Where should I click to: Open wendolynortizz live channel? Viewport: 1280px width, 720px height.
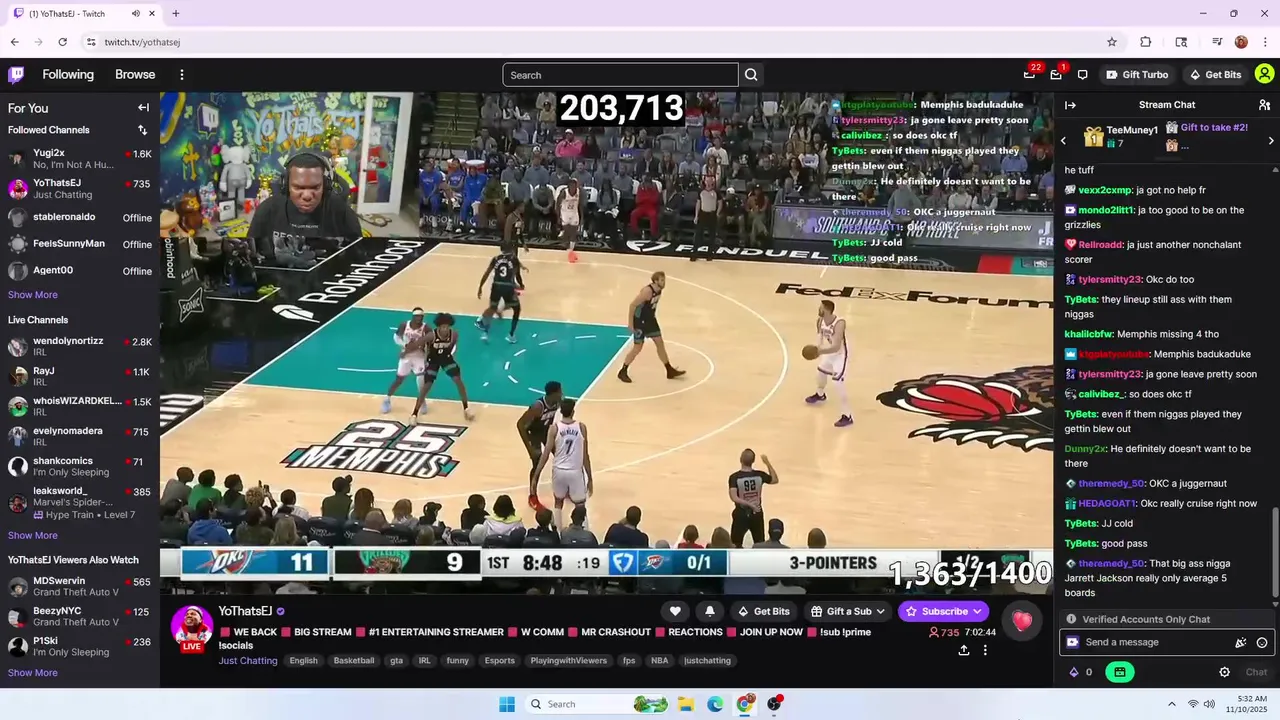click(x=80, y=347)
